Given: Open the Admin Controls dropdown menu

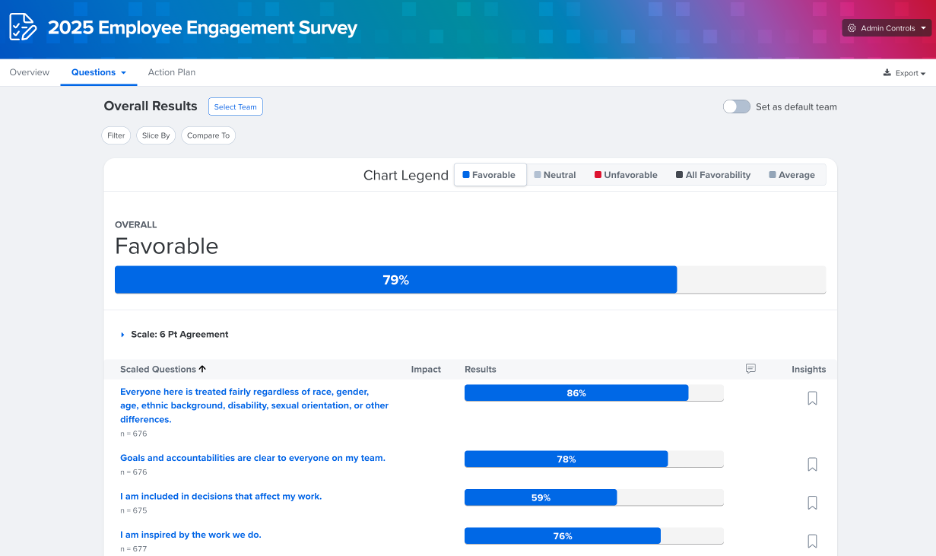Looking at the screenshot, I should tap(886, 28).
